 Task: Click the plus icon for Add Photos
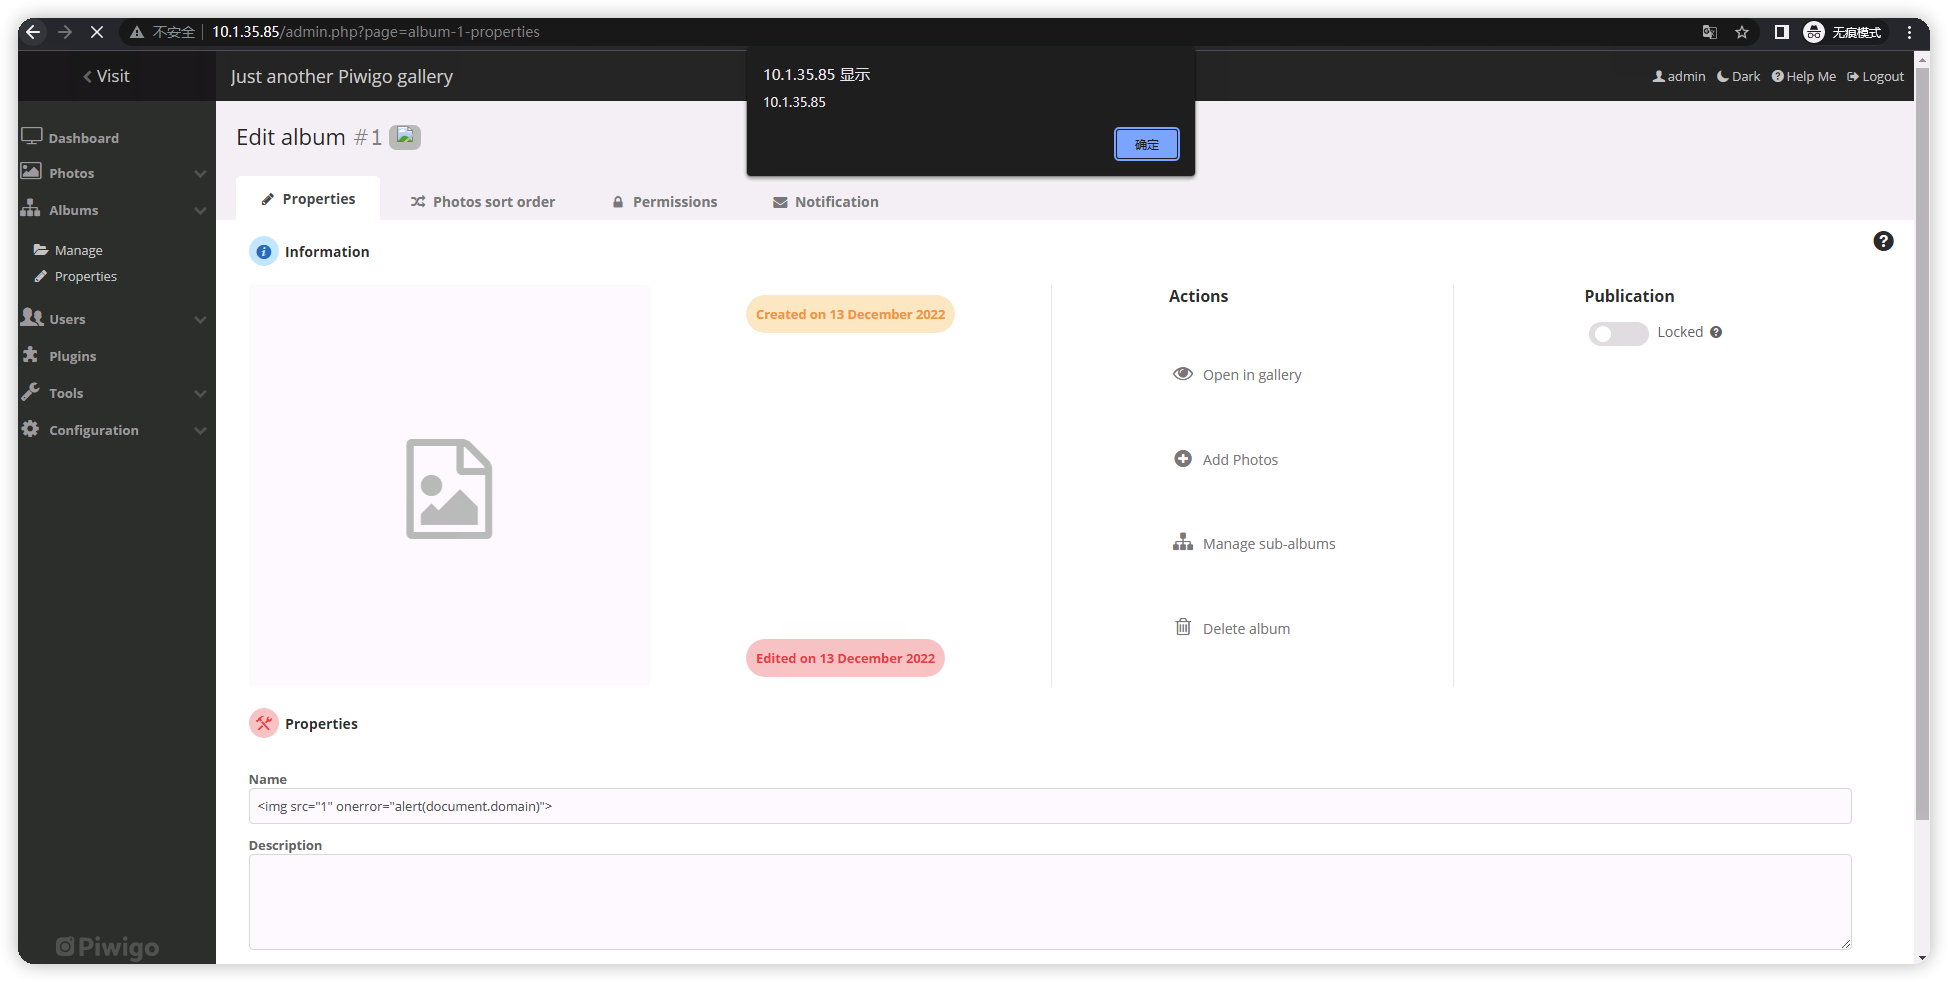pyautogui.click(x=1183, y=459)
